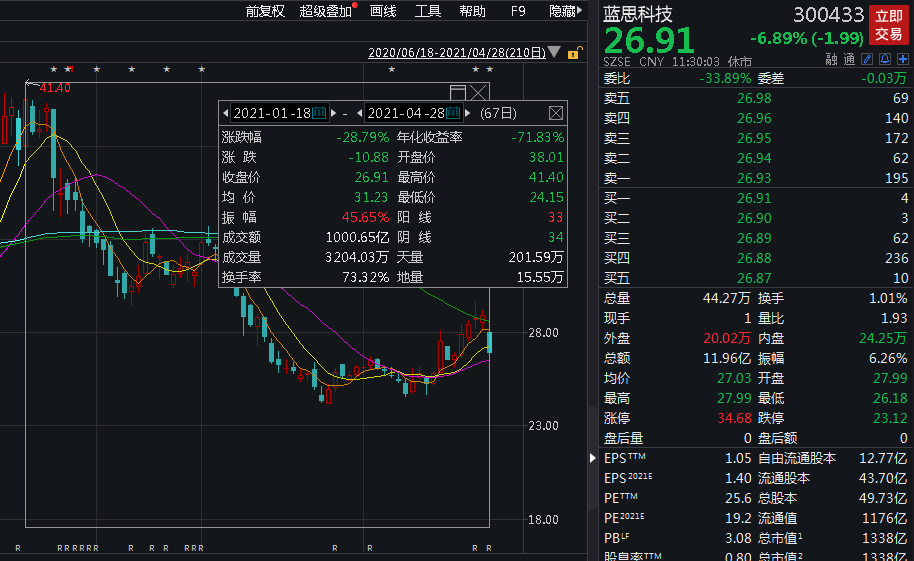This screenshot has width=914, height=561.
Task: Click the 内盘 value 24.25万
Action: pyautogui.click(x=883, y=338)
